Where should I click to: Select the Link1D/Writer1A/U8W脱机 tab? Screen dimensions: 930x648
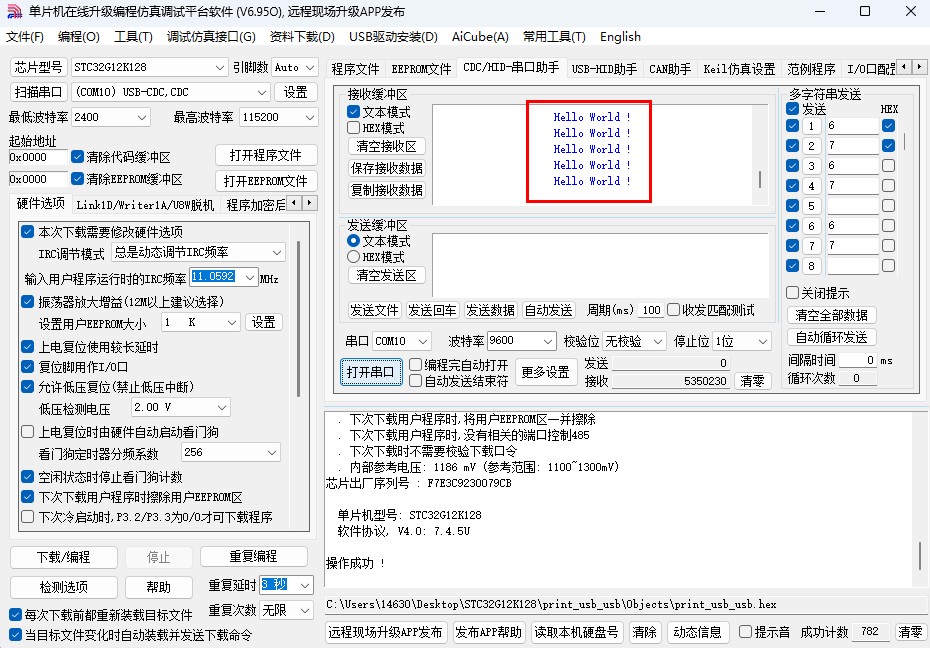[x=145, y=205]
